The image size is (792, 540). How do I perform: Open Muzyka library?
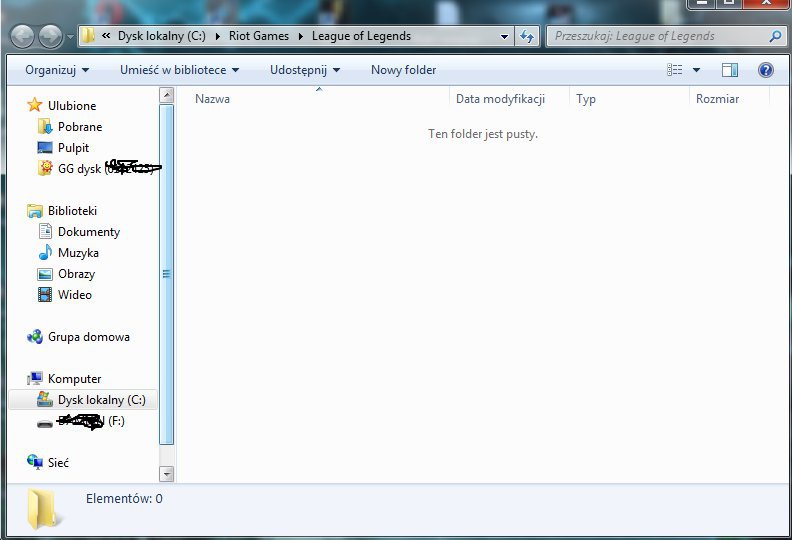click(78, 253)
